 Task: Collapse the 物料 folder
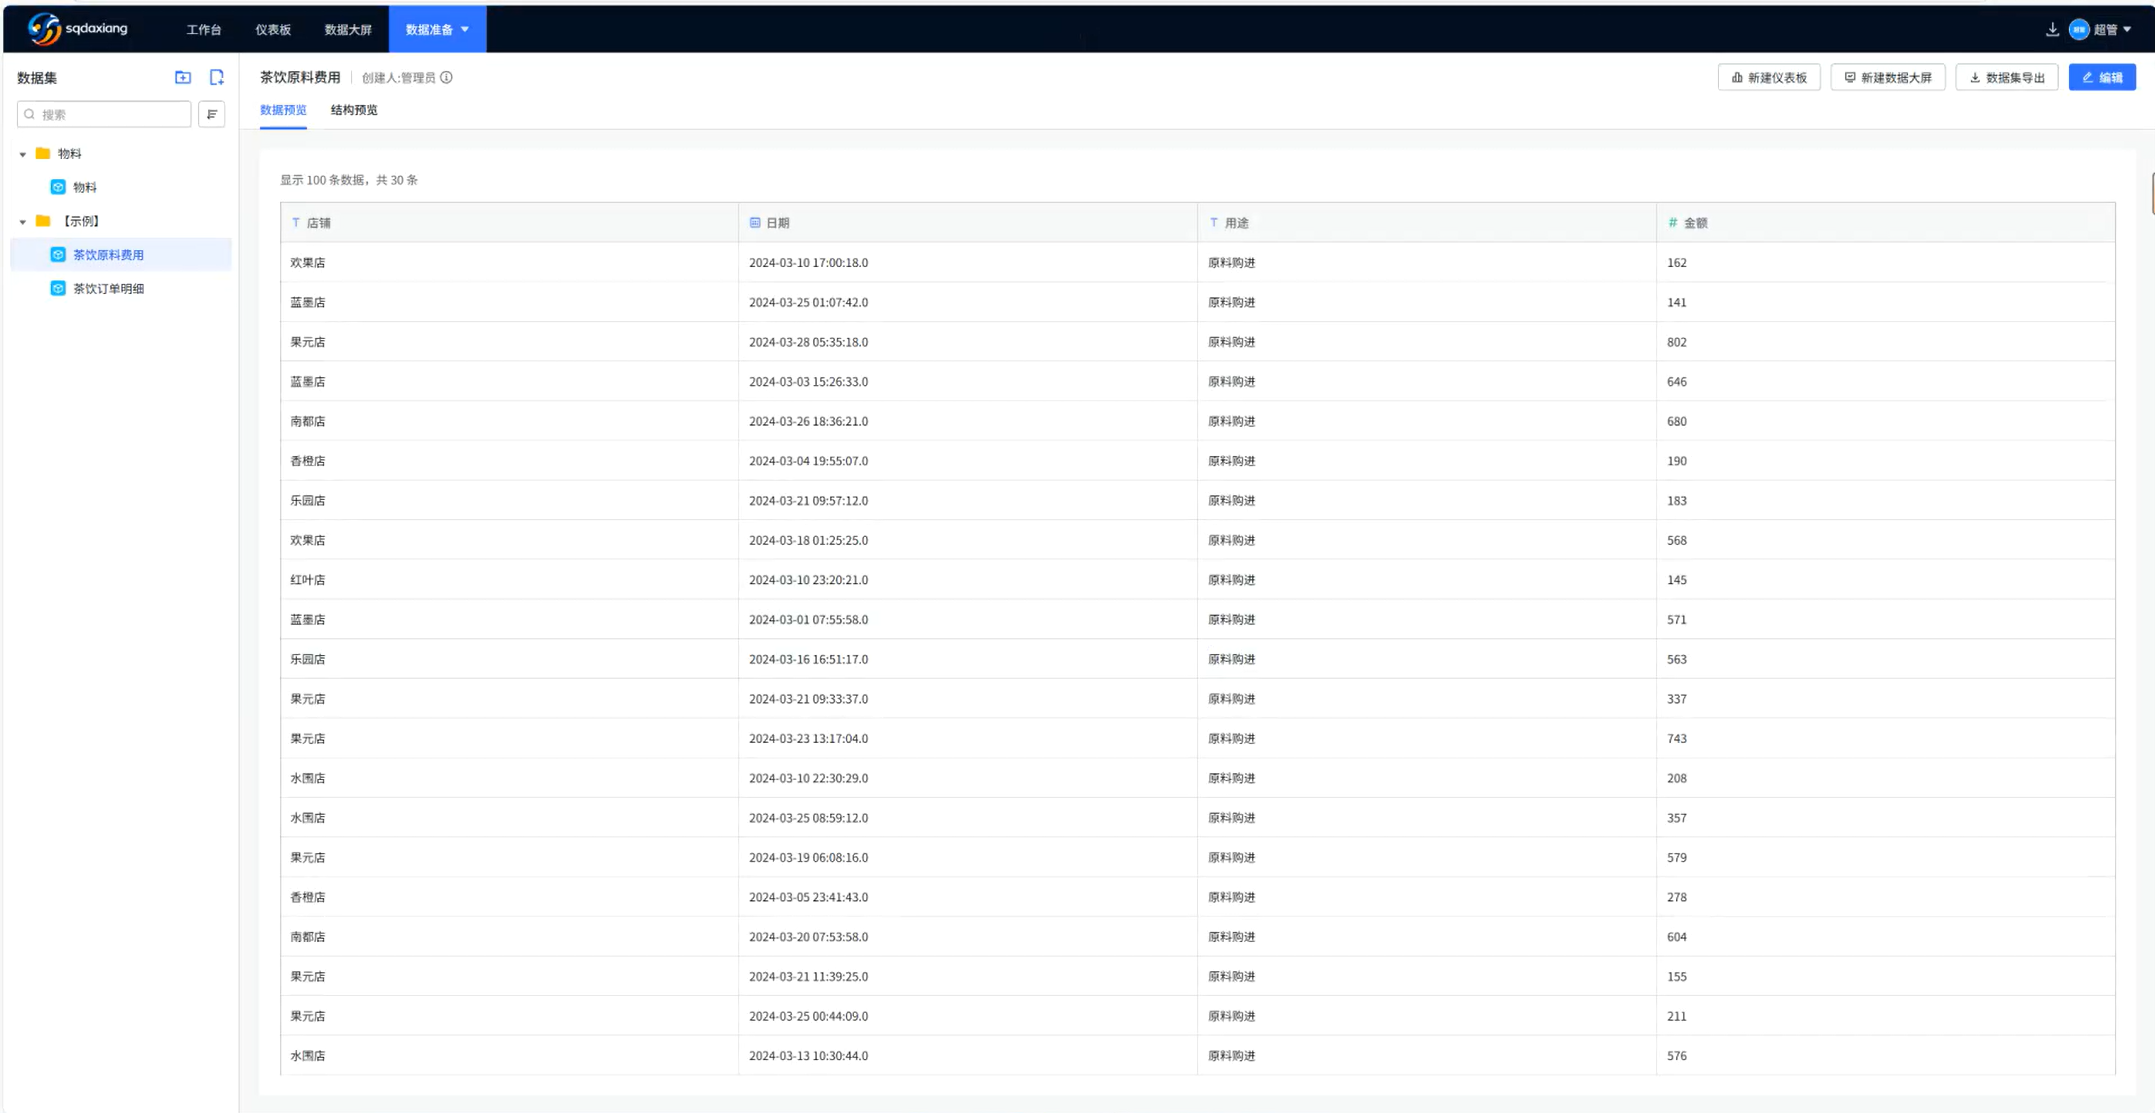23,154
